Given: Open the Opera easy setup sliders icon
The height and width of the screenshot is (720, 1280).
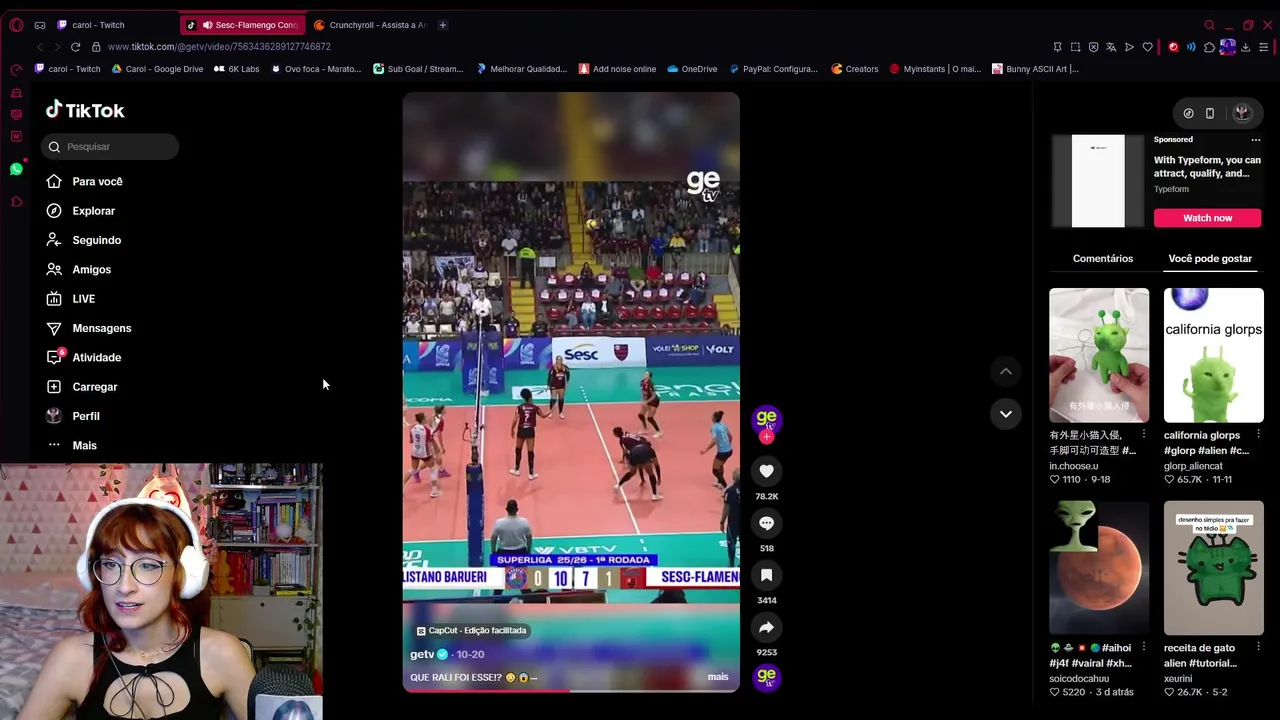Looking at the screenshot, I should click(x=1264, y=47).
